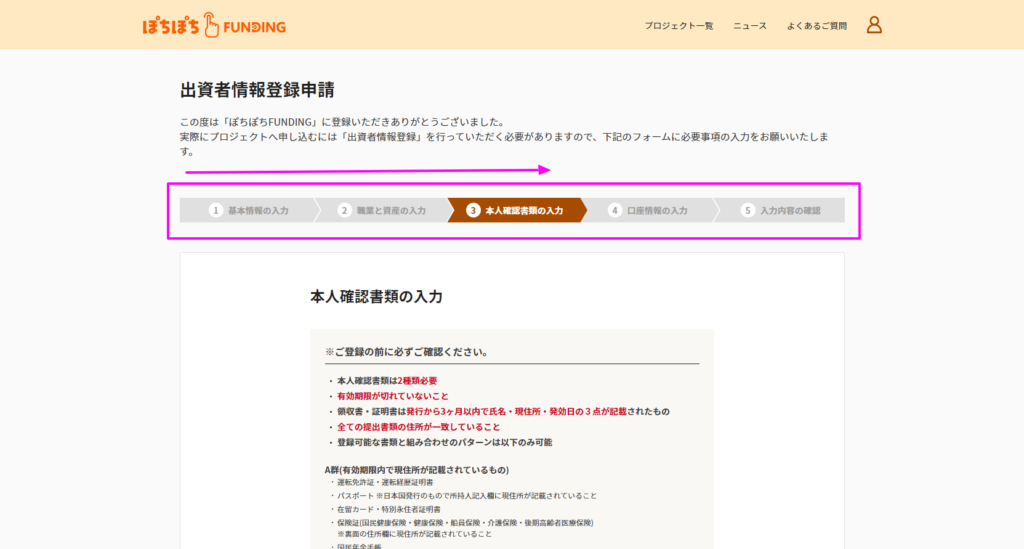This screenshot has height=549, width=1024.
Task: Open プロジェクト一覧 in the top navigation
Action: point(679,26)
